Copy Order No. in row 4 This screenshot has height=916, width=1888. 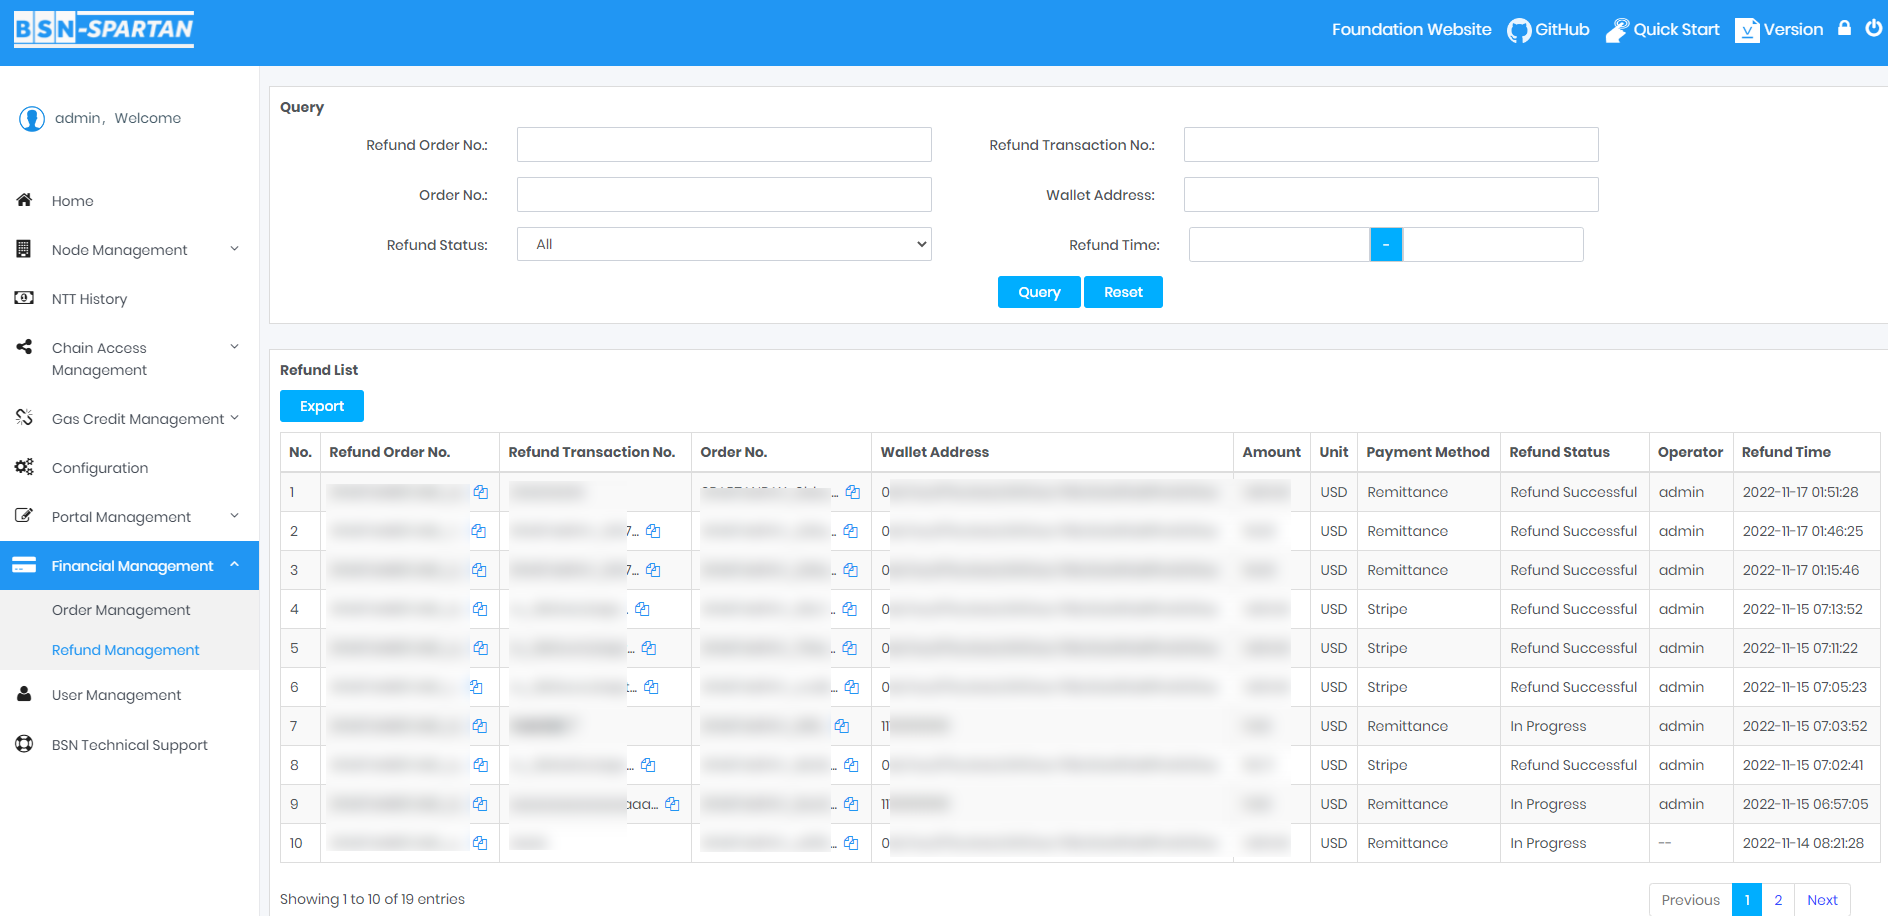click(x=850, y=609)
